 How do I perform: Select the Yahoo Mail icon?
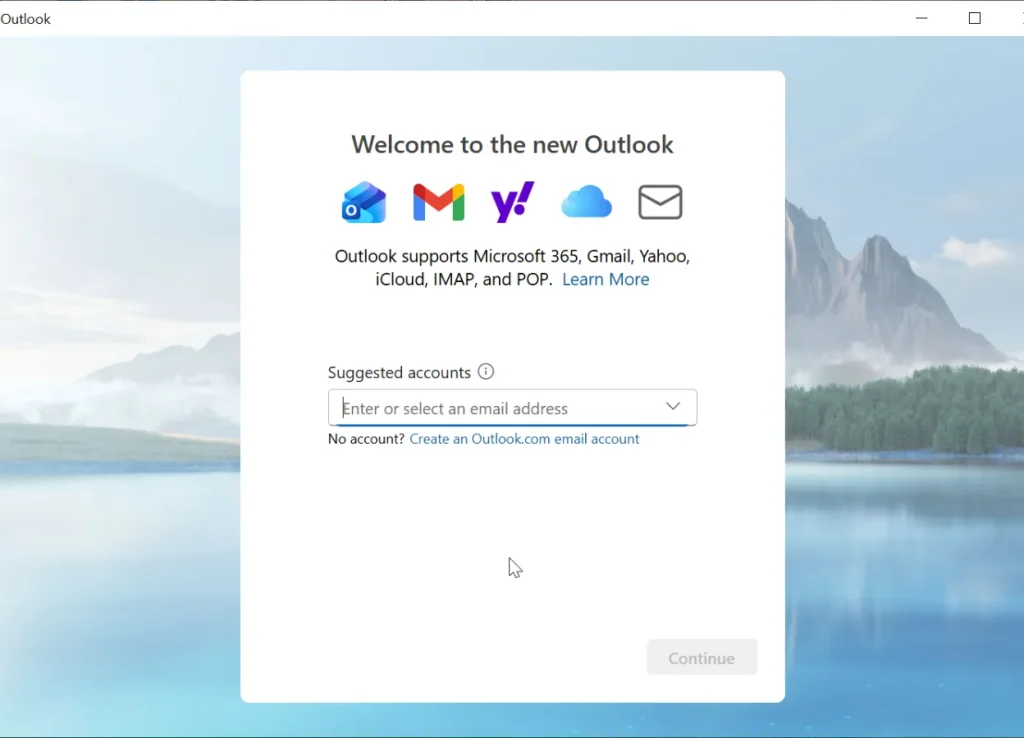[x=512, y=202]
